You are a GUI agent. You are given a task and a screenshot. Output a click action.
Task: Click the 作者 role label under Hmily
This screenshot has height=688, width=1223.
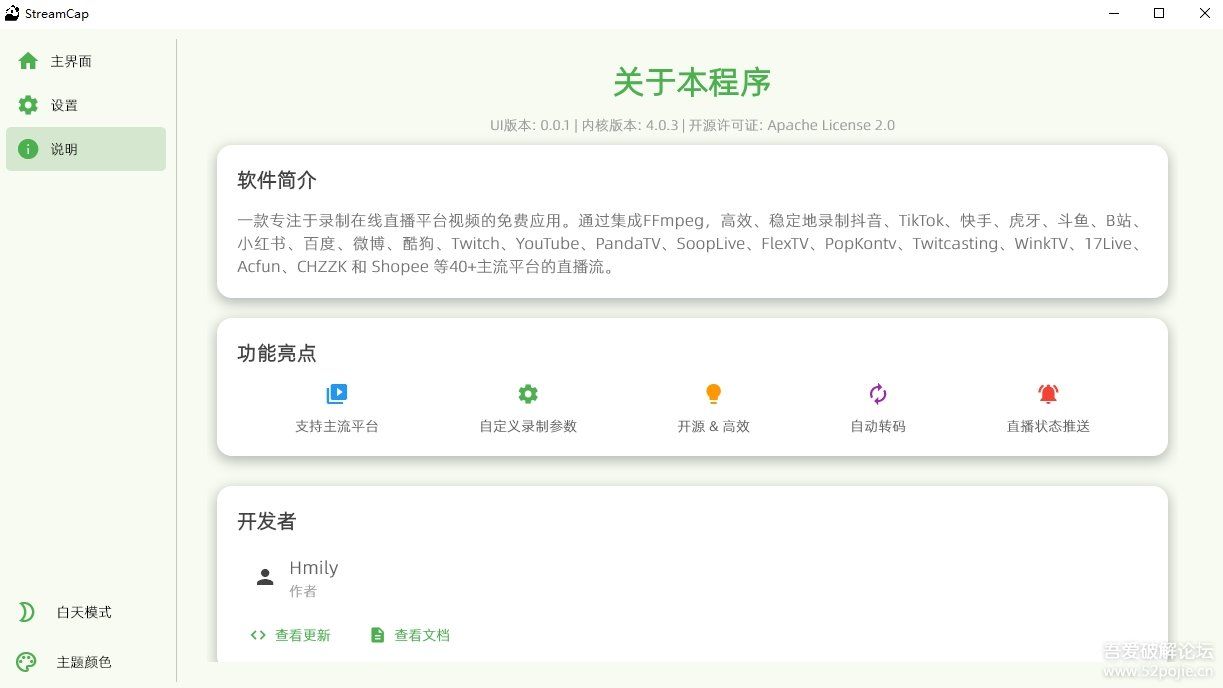click(x=303, y=591)
